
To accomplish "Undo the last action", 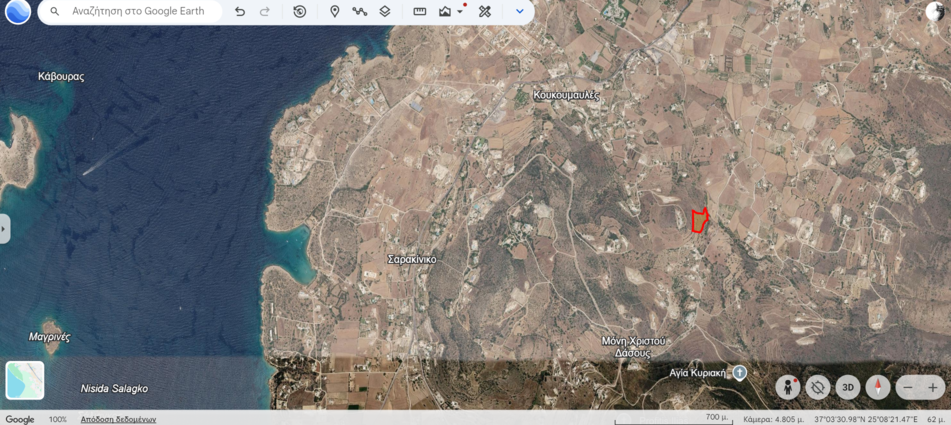I will (x=240, y=12).
